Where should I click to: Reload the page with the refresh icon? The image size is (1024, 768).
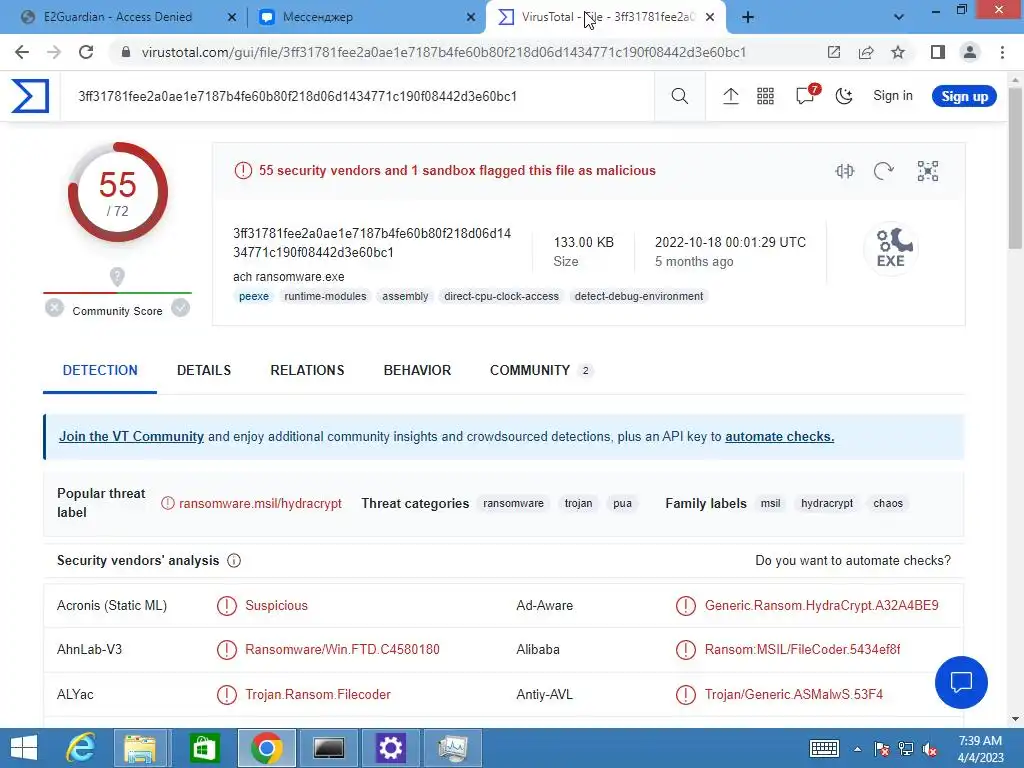click(86, 52)
